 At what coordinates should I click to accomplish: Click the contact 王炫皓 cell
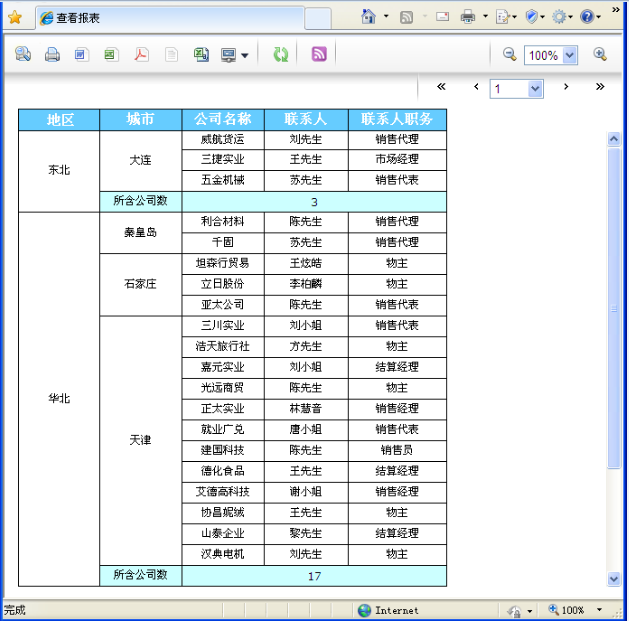tap(306, 263)
